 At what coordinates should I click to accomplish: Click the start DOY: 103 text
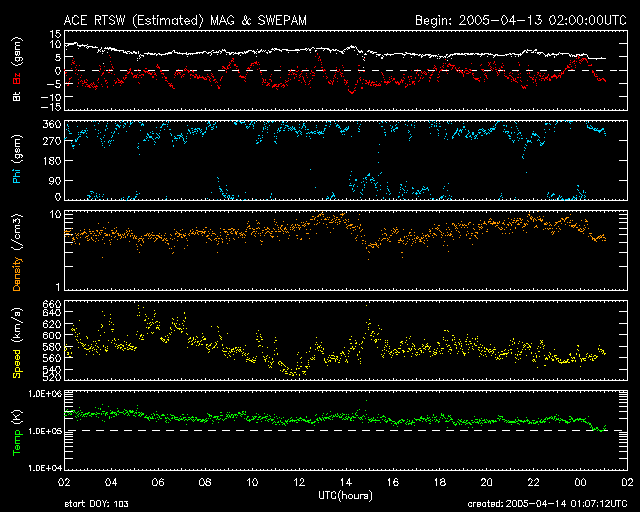pos(104,505)
